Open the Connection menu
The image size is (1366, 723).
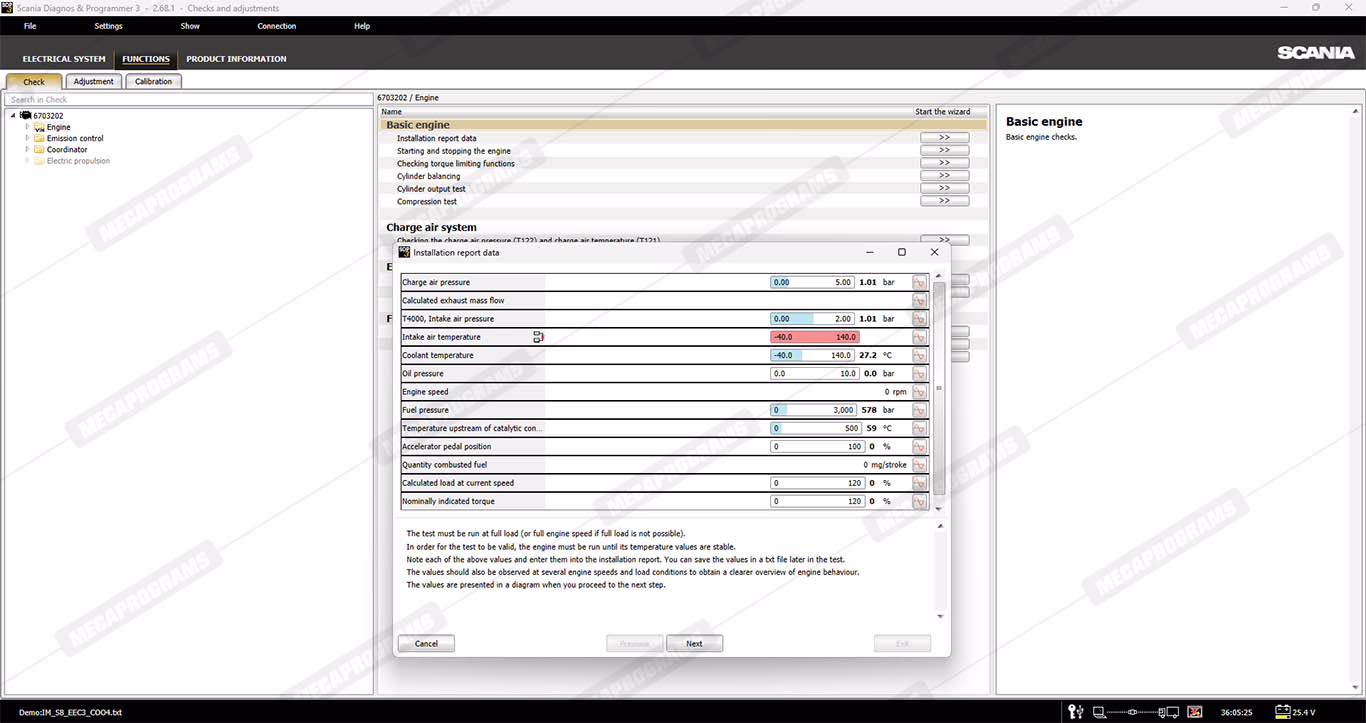(276, 26)
